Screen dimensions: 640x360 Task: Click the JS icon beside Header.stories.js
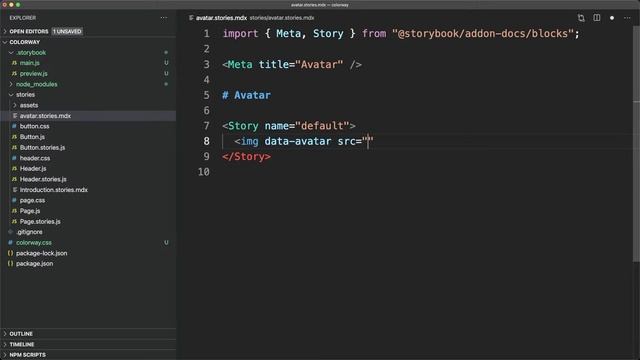tap(14, 179)
